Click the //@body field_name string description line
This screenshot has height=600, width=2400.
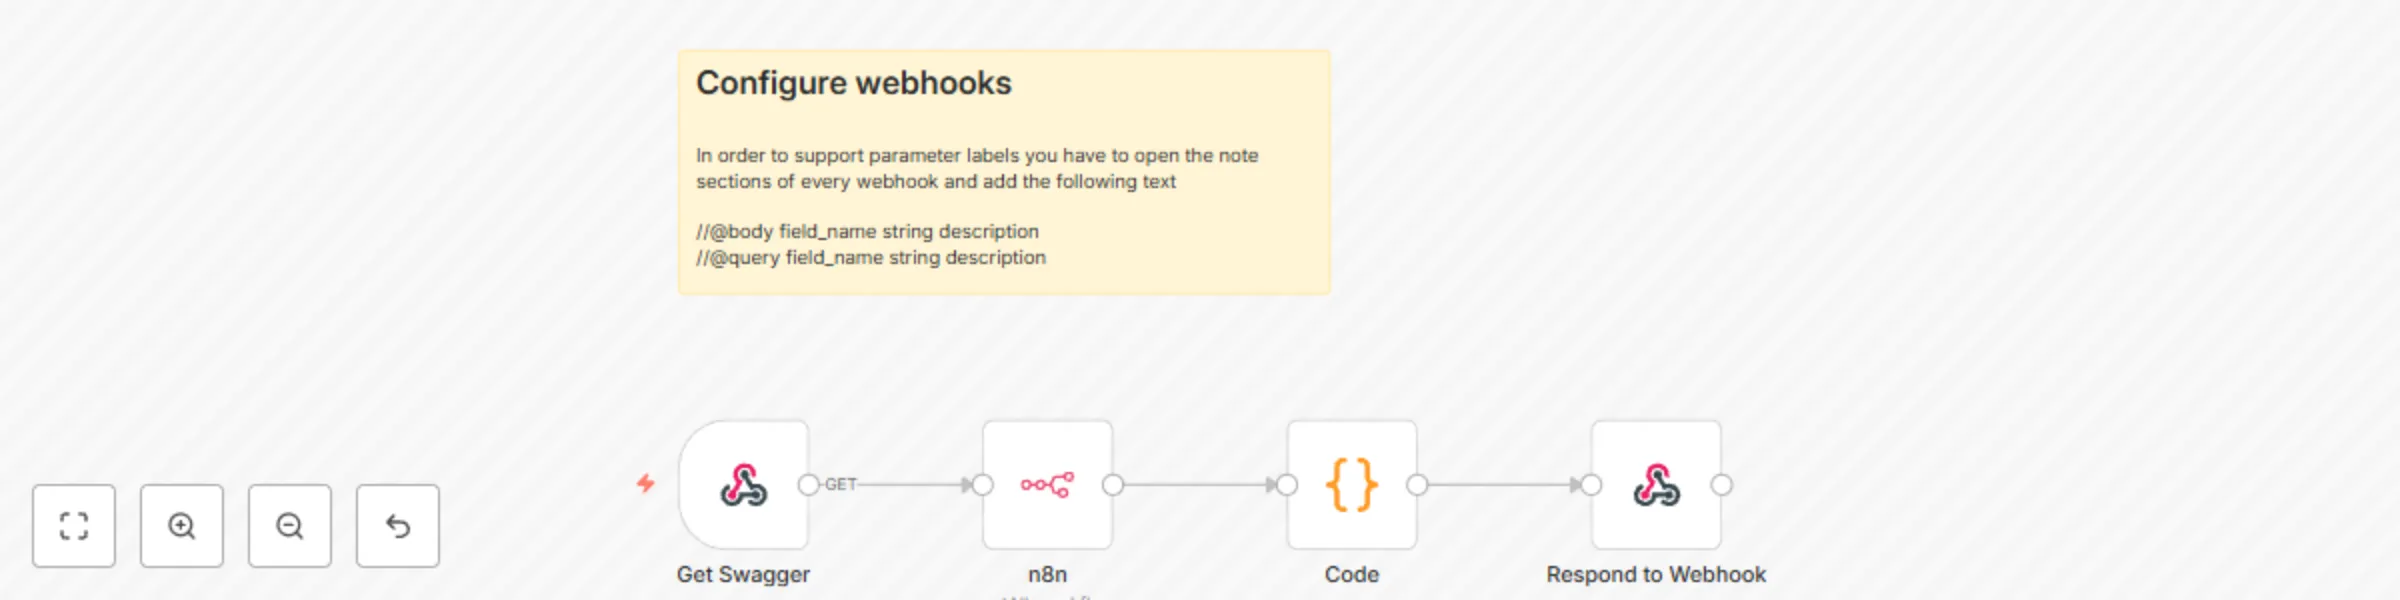tap(868, 231)
